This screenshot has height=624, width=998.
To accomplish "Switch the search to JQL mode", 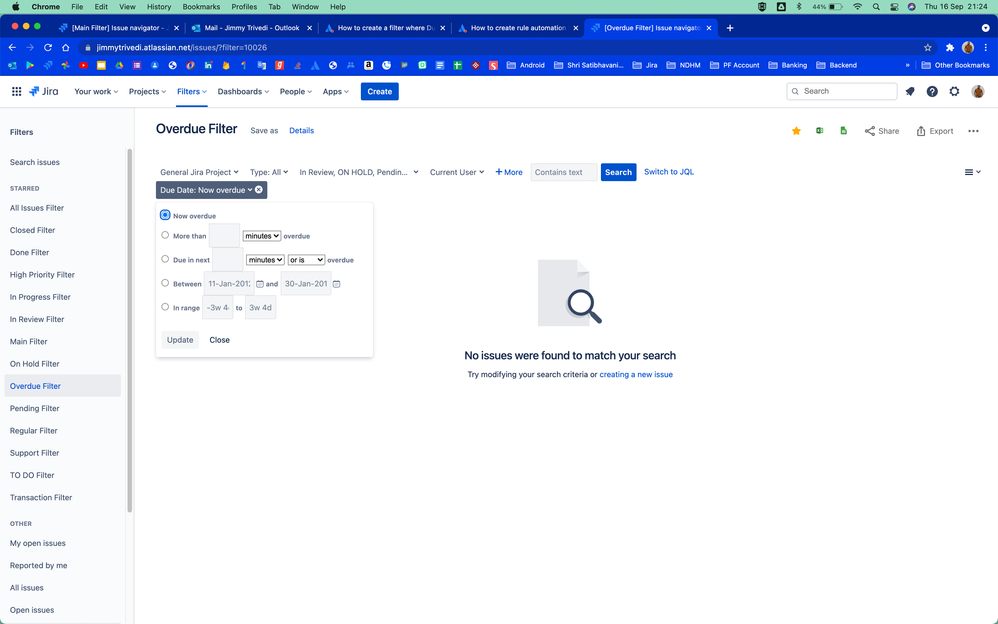I will (668, 172).
